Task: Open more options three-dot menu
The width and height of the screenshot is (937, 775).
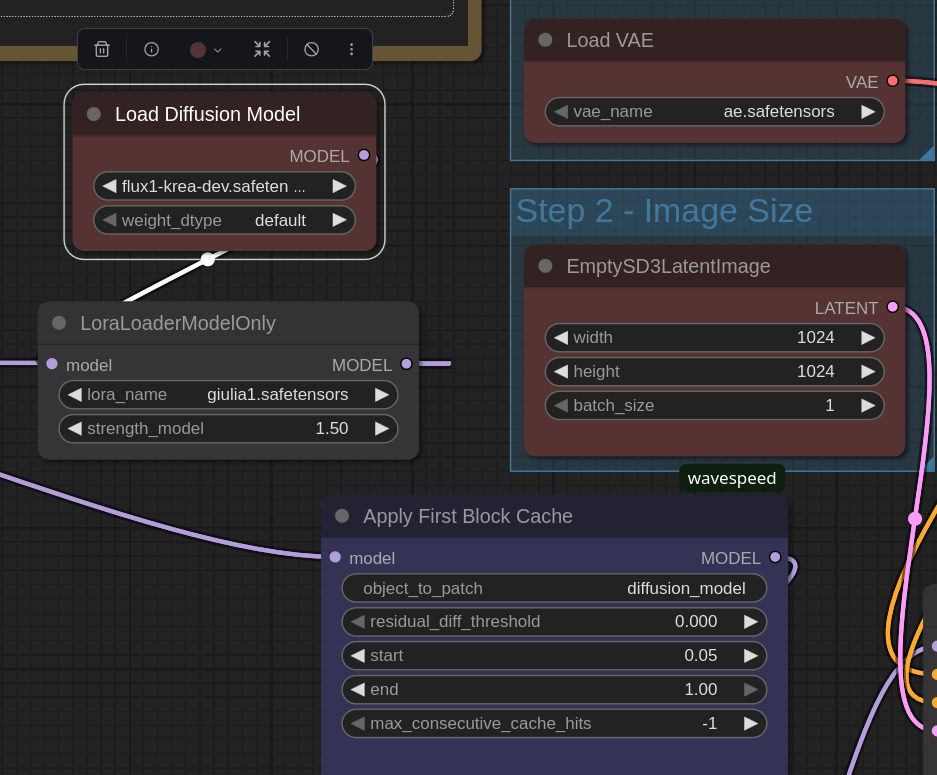Action: point(351,49)
